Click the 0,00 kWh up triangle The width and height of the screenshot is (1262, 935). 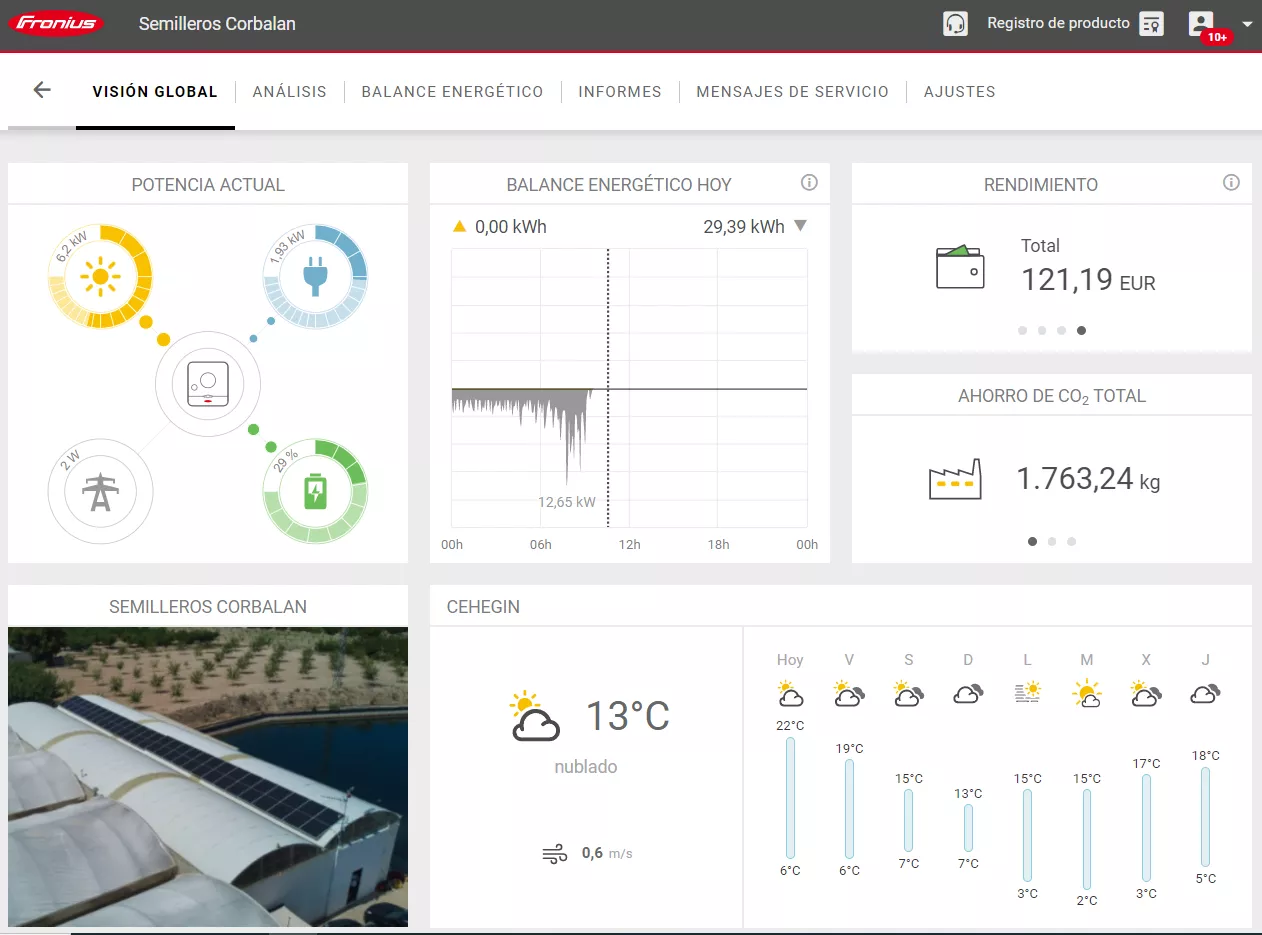(x=460, y=226)
